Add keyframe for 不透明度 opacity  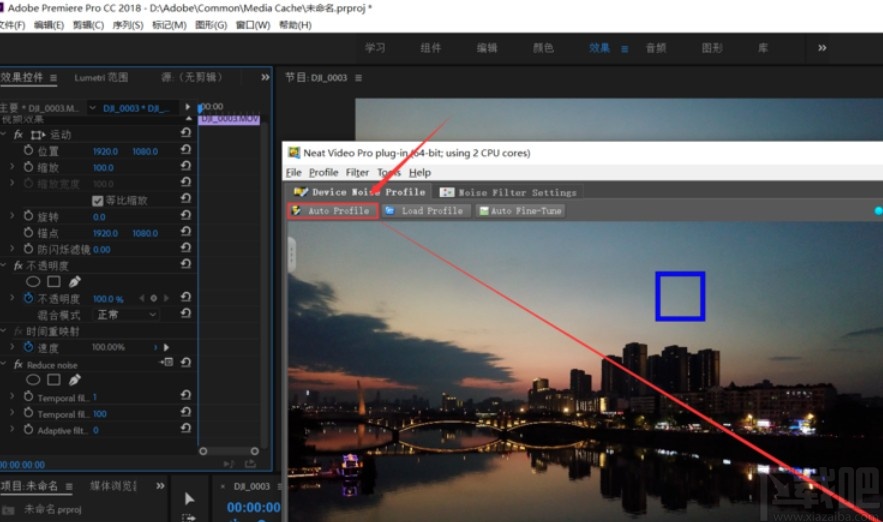tap(154, 299)
